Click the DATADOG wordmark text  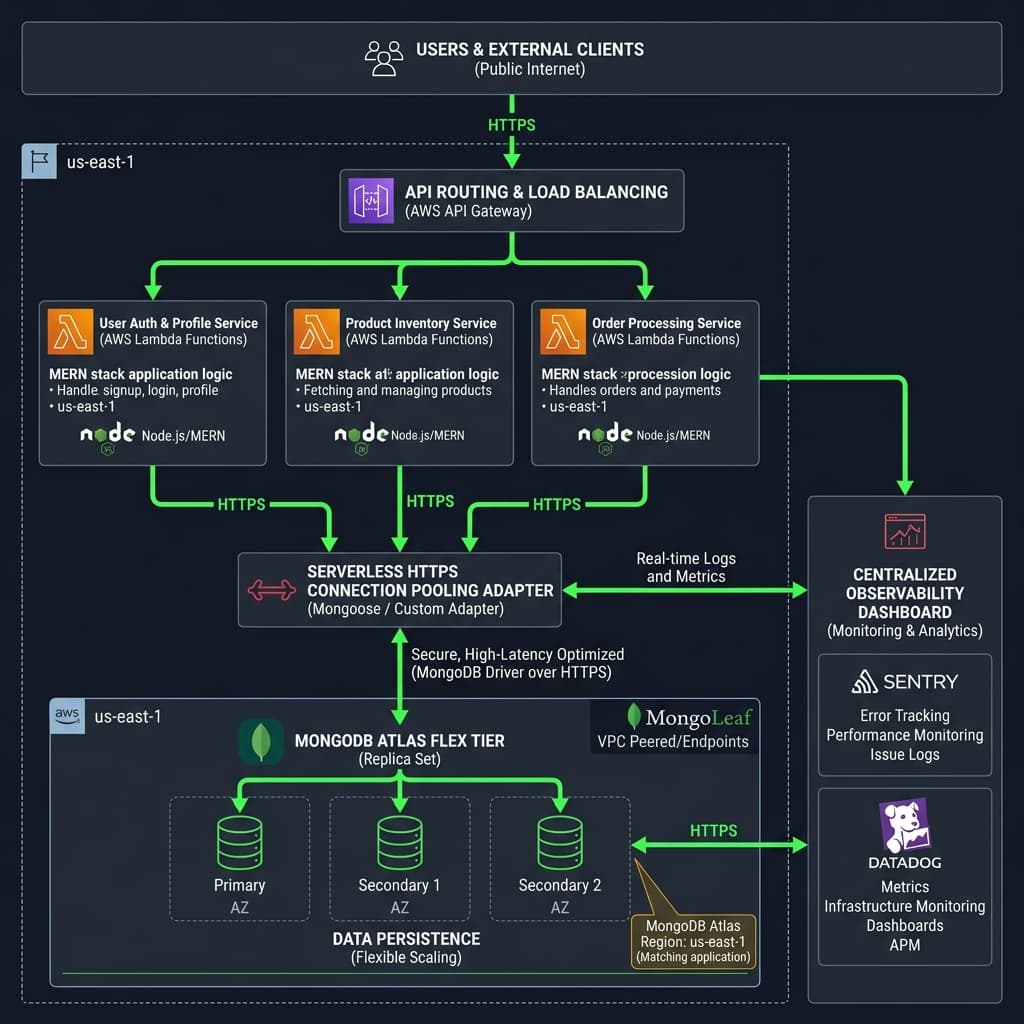pyautogui.click(x=904, y=863)
